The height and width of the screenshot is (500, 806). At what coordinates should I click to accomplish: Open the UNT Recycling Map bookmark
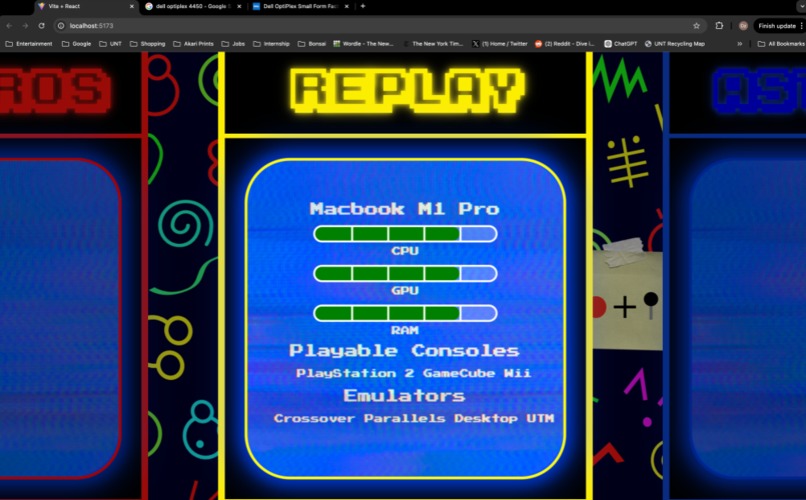tap(674, 44)
